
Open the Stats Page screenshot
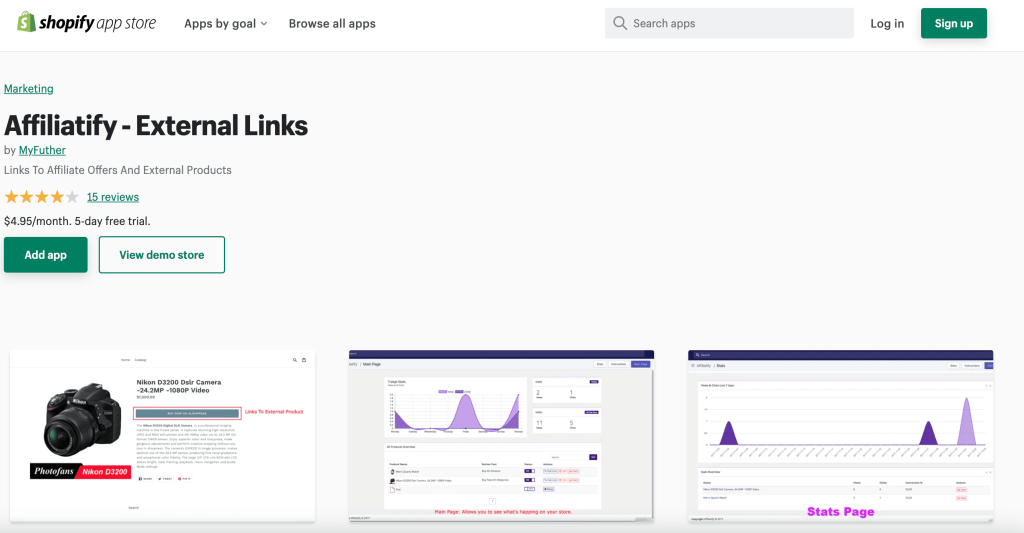coord(840,436)
